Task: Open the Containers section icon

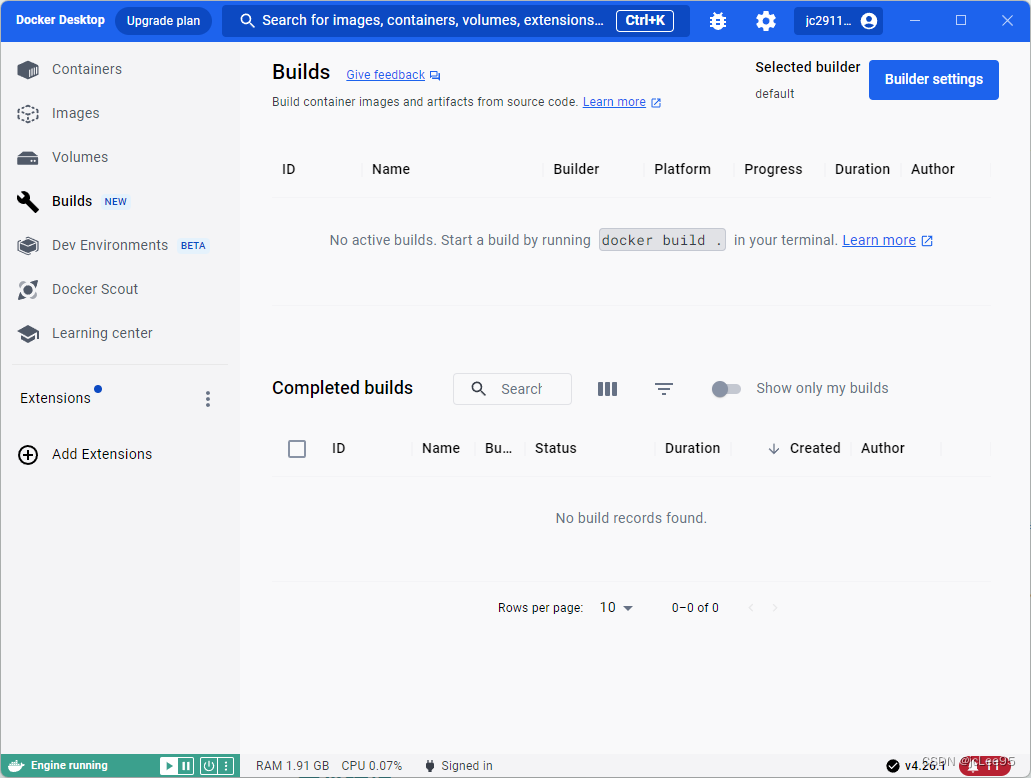Action: (28, 69)
